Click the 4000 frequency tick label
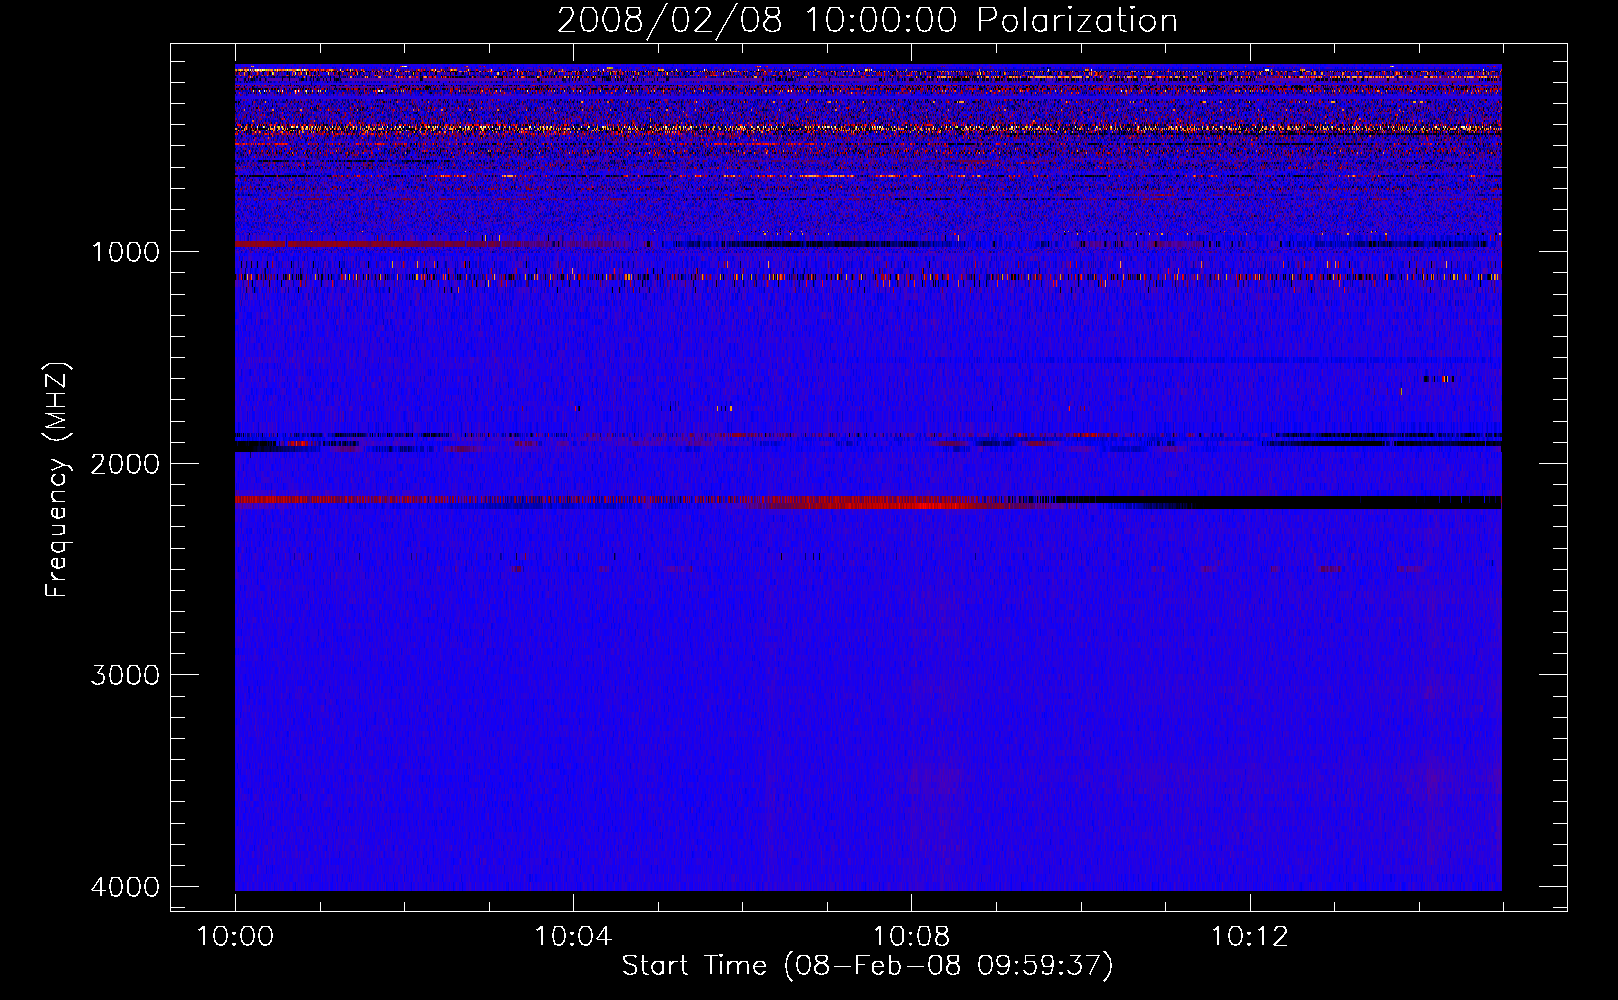The image size is (1618, 1000). coord(125,887)
